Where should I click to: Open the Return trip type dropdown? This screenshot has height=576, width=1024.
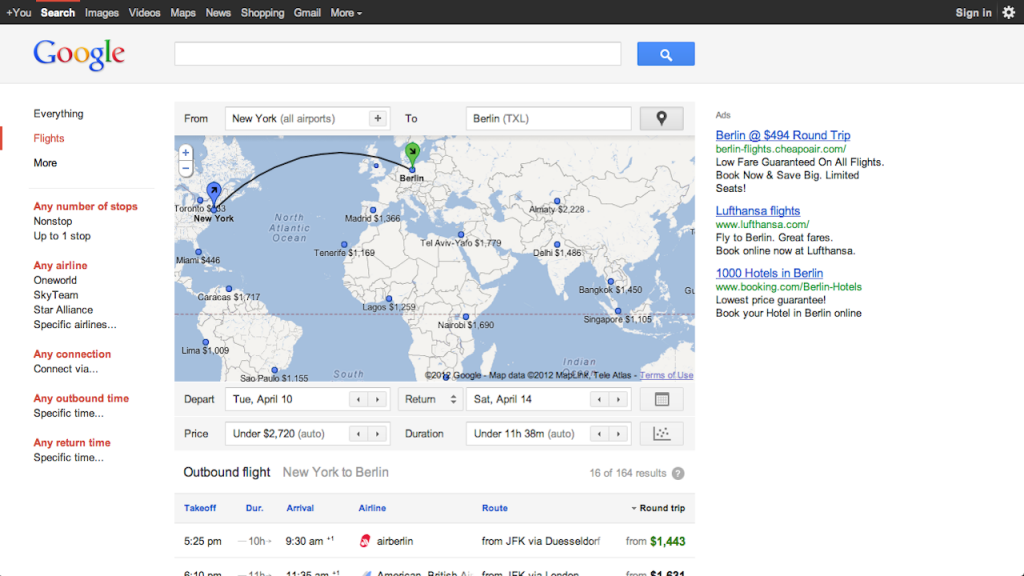[x=430, y=399]
